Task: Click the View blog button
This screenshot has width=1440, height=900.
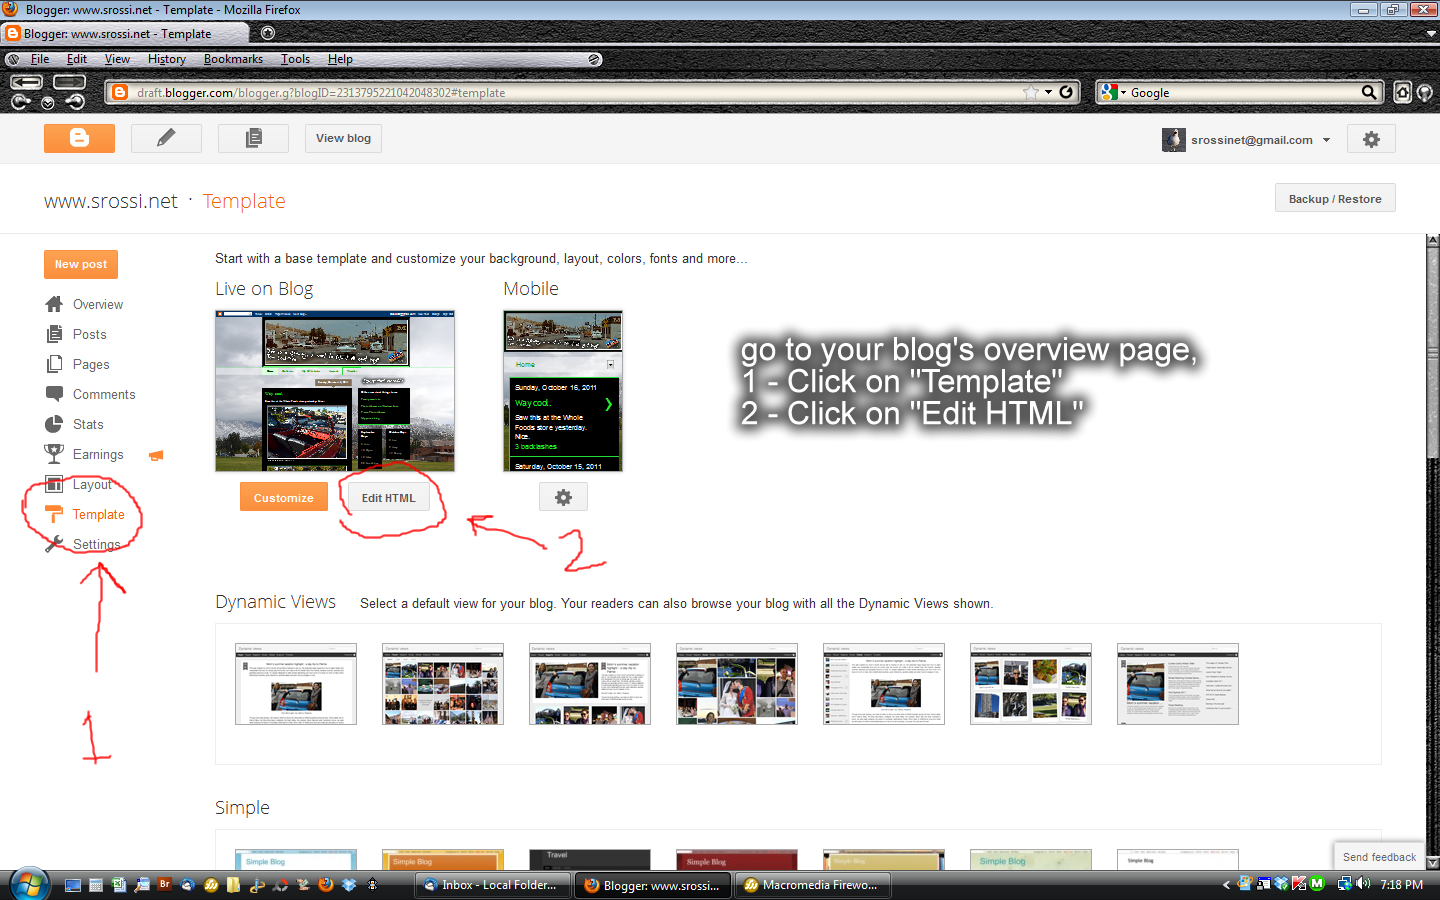Action: tap(343, 138)
